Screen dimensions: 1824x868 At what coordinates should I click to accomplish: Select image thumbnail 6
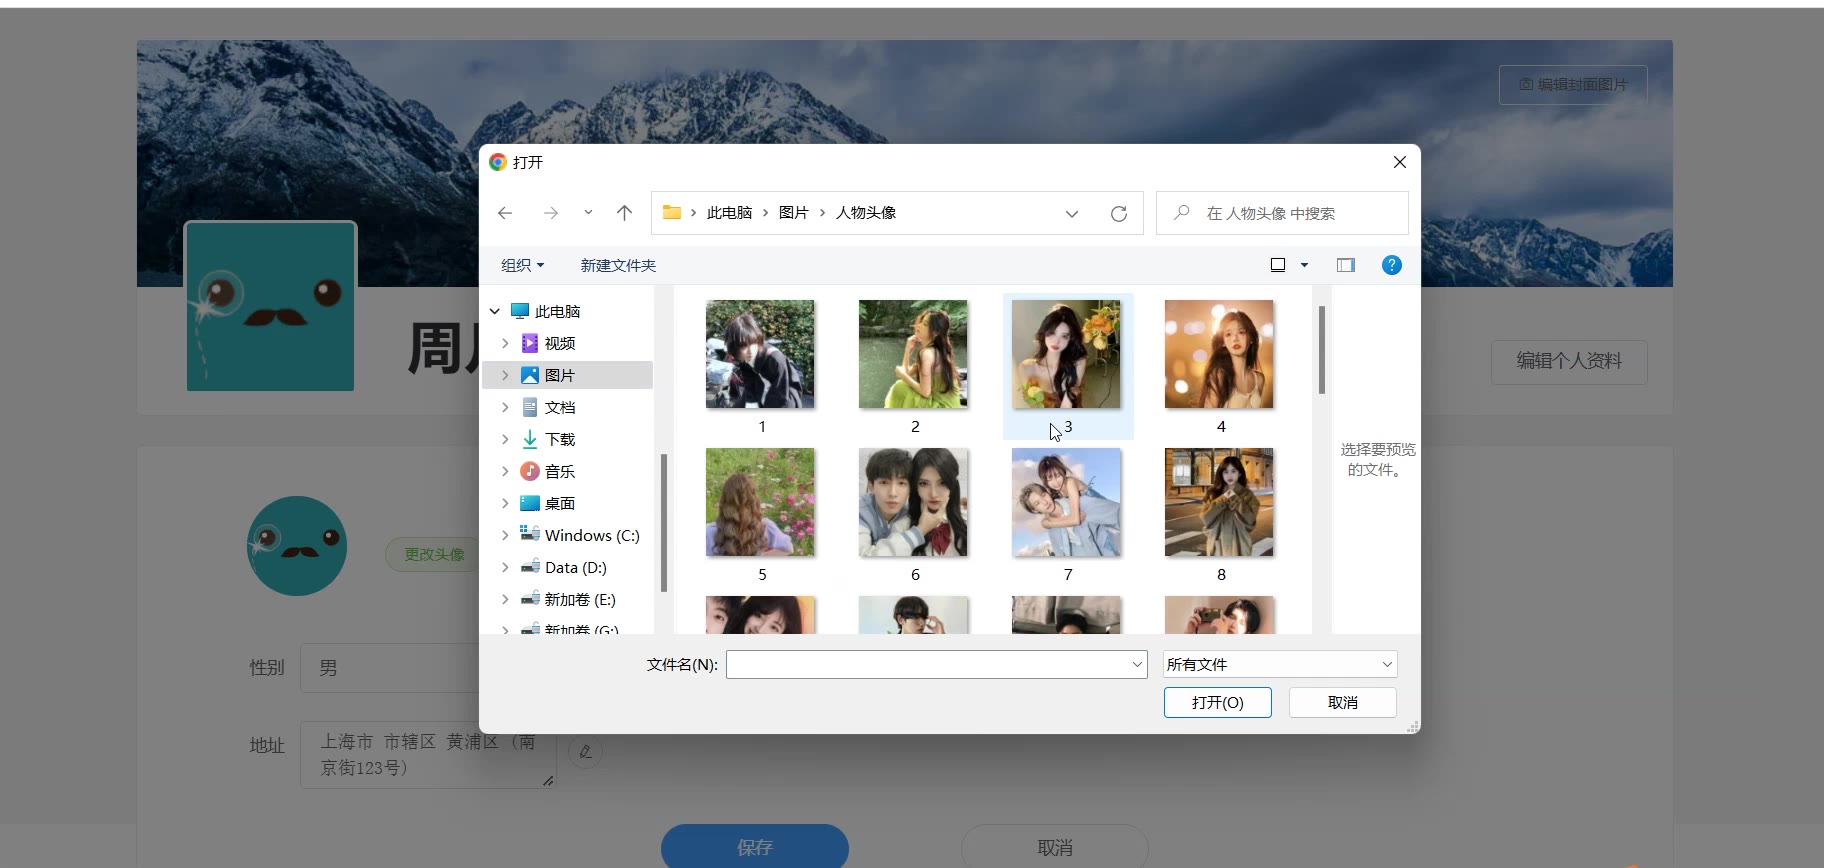click(913, 502)
